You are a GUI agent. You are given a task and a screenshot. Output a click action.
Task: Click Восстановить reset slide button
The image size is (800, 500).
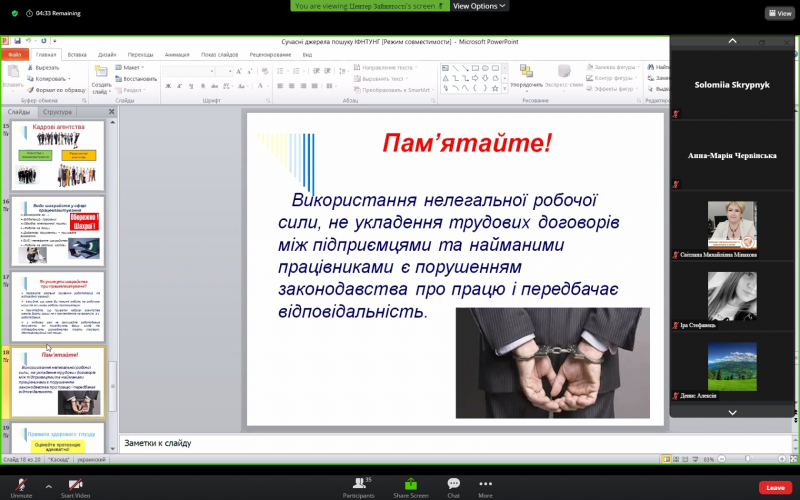pyautogui.click(x=136, y=79)
